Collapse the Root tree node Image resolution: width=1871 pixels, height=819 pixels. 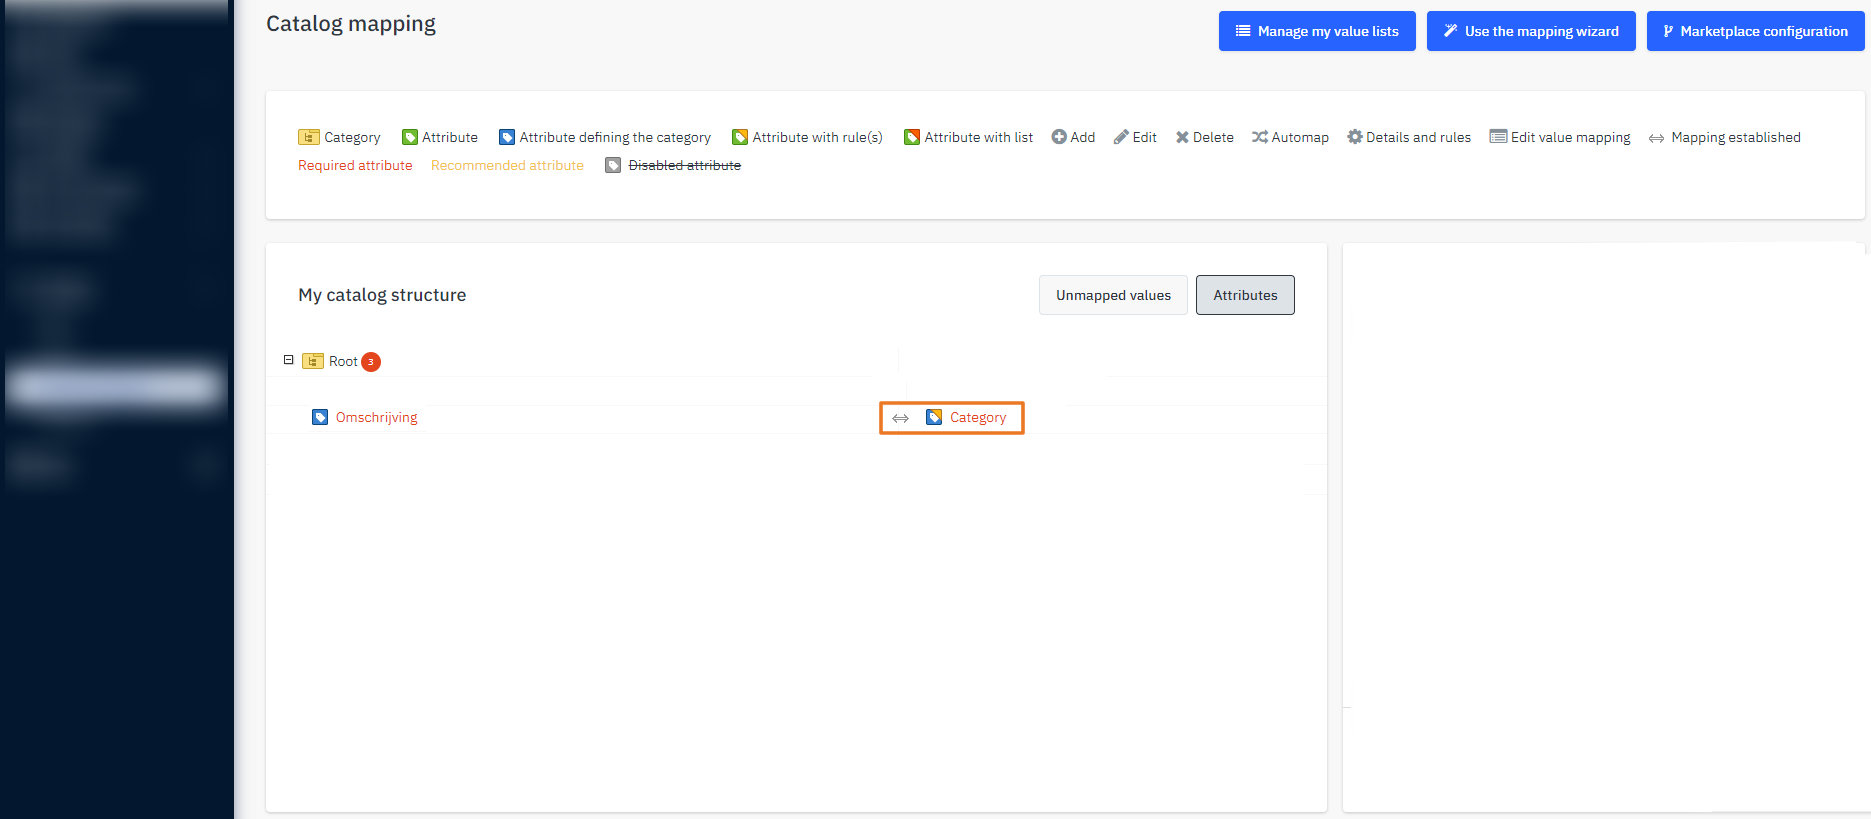coord(289,360)
